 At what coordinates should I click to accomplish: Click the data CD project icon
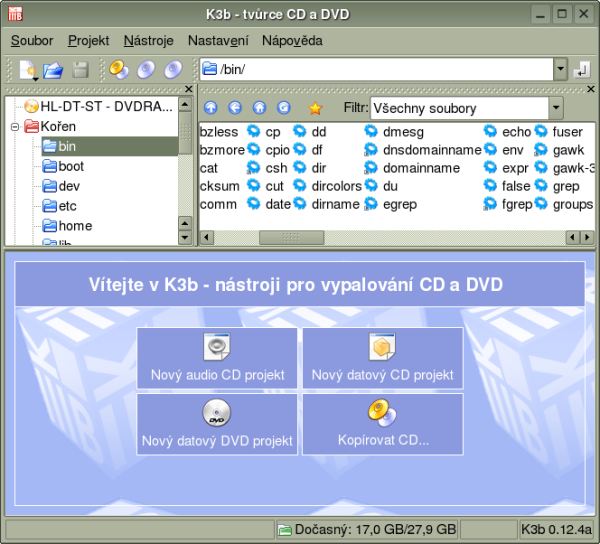coord(382,347)
